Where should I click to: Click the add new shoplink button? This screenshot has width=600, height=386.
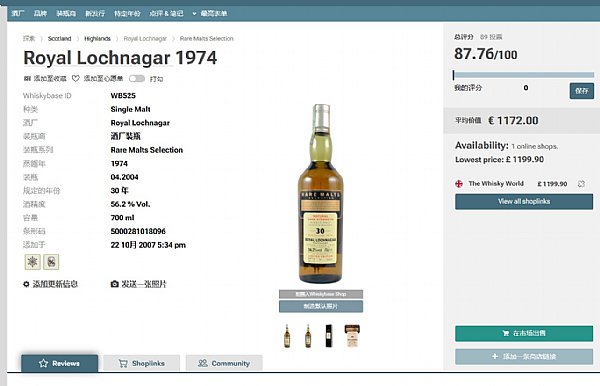point(524,357)
